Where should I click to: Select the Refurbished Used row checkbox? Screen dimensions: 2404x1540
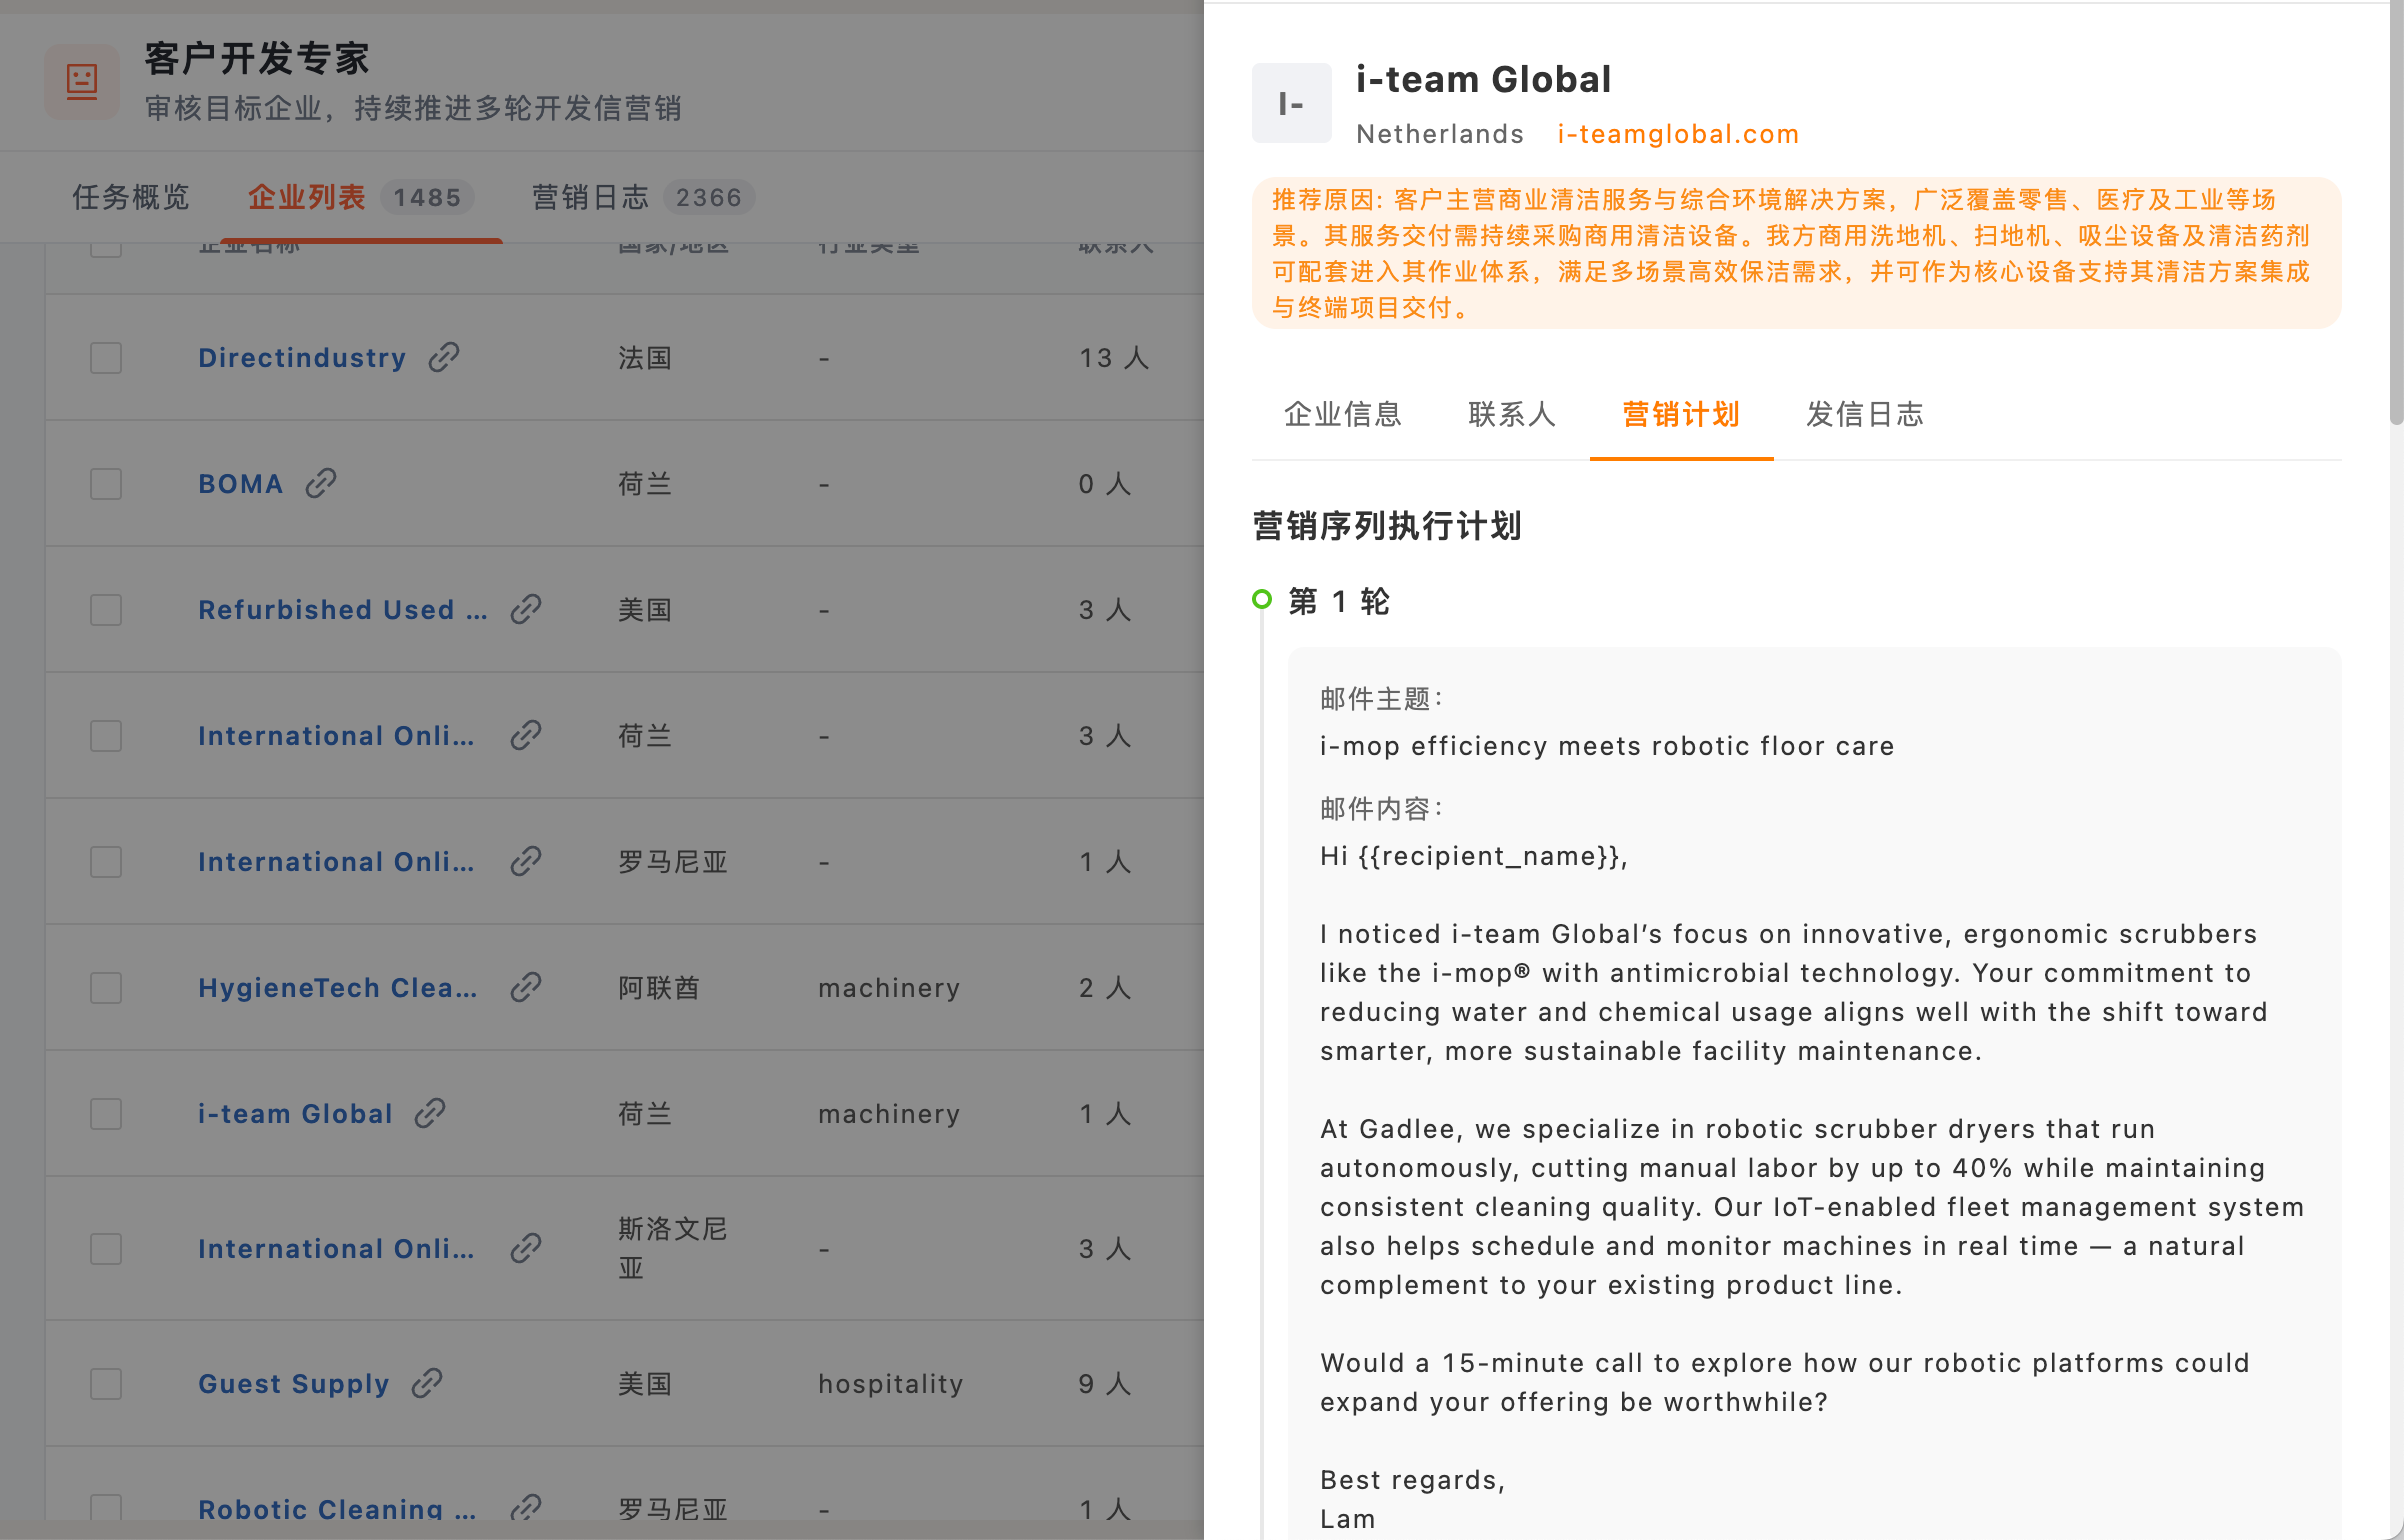click(x=106, y=610)
